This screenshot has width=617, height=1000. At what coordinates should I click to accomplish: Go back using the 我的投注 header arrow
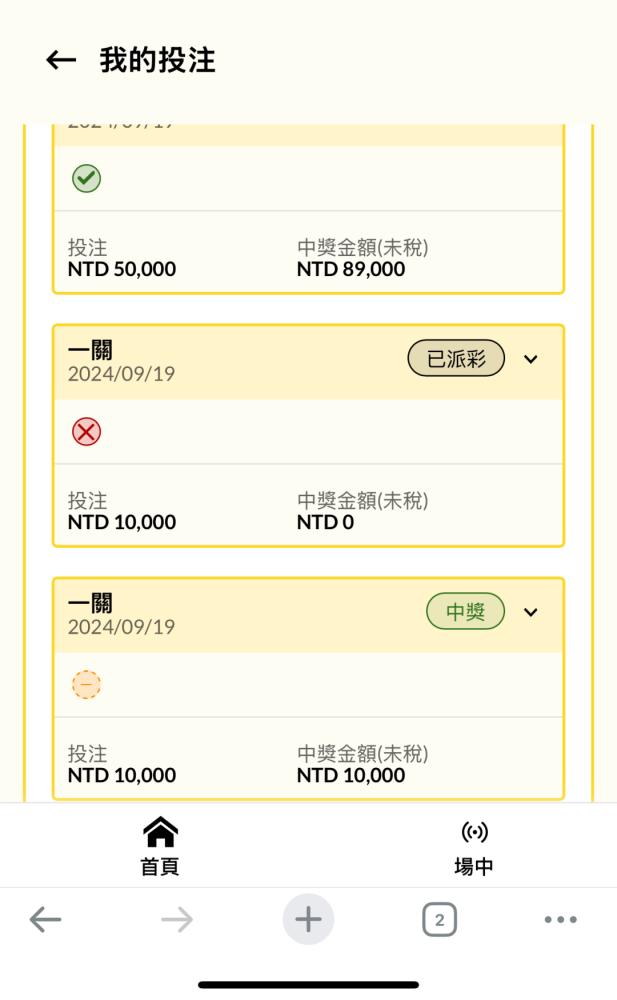pos(61,61)
